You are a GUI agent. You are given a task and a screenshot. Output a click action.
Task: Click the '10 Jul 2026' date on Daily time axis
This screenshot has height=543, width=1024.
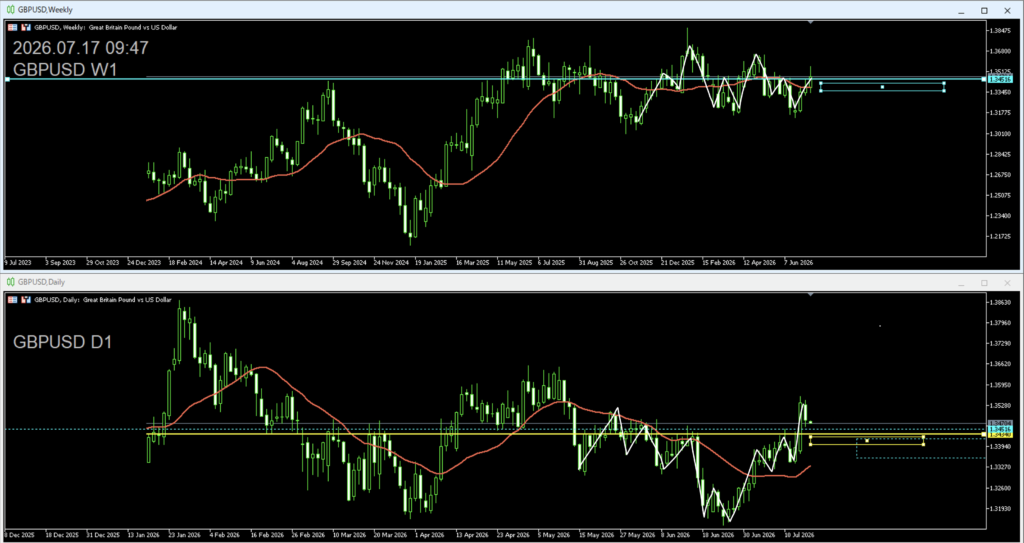pyautogui.click(x=798, y=534)
